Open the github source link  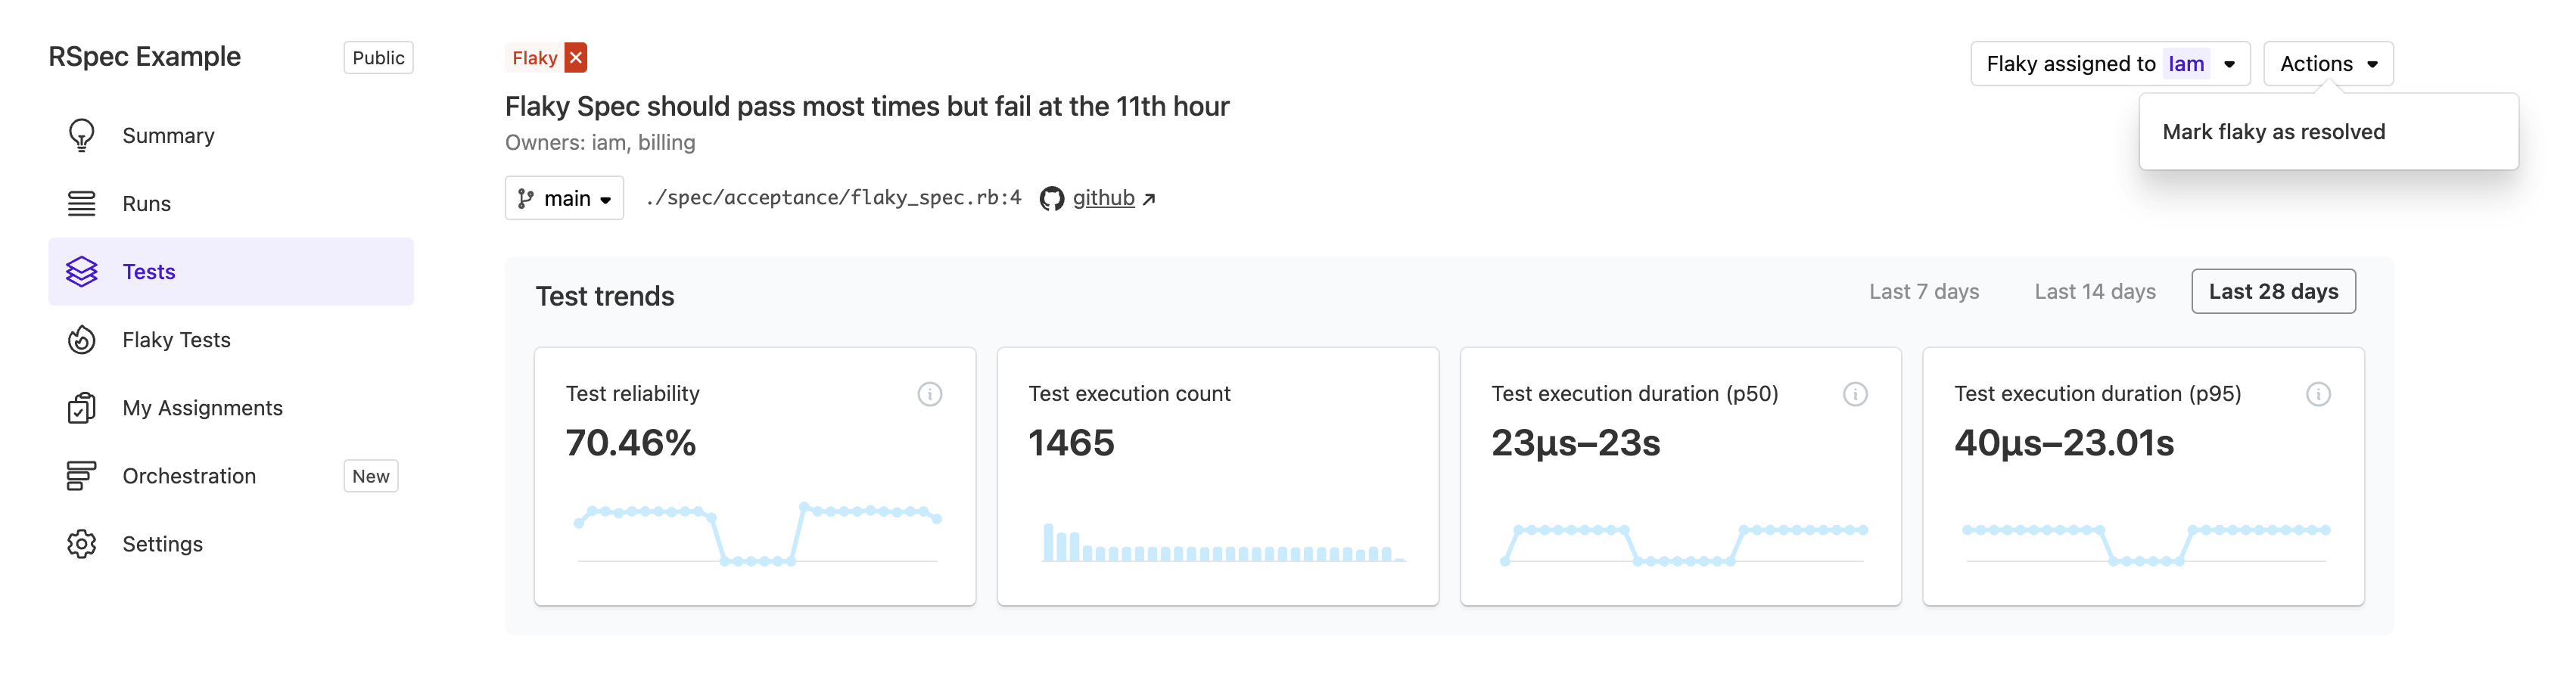(1103, 198)
